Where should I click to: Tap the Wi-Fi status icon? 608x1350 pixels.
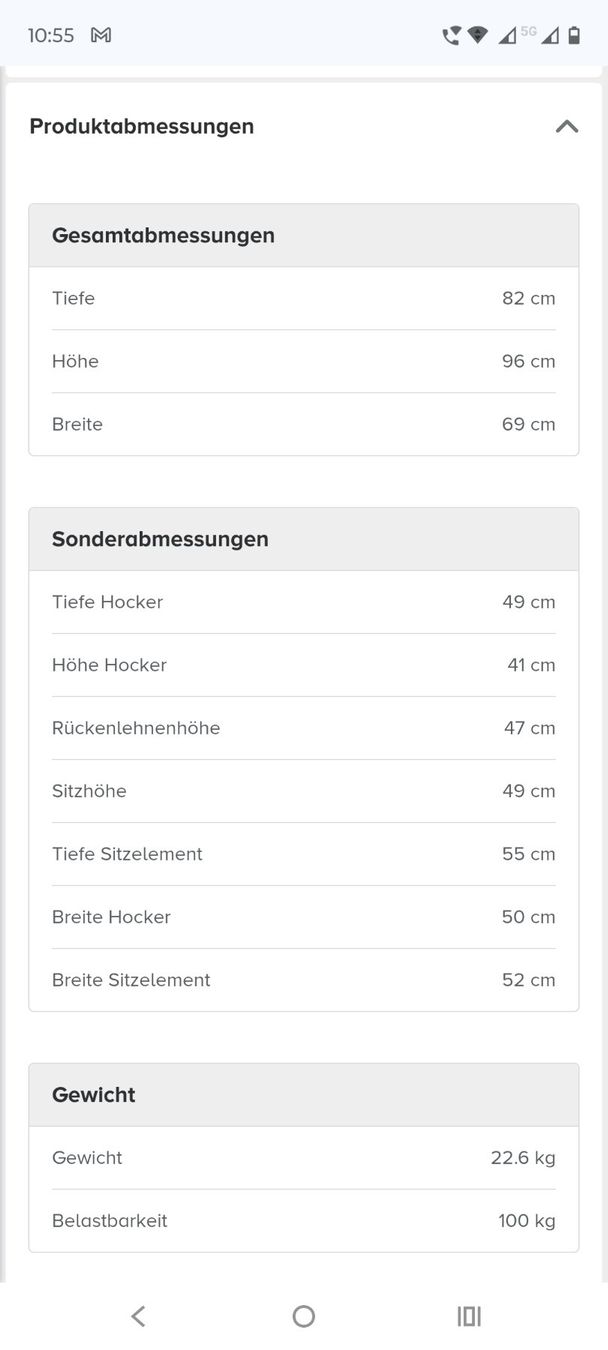click(x=478, y=35)
